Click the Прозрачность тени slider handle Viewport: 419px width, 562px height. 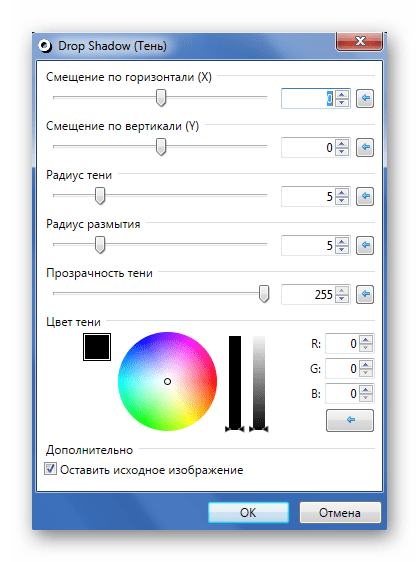[x=264, y=294]
